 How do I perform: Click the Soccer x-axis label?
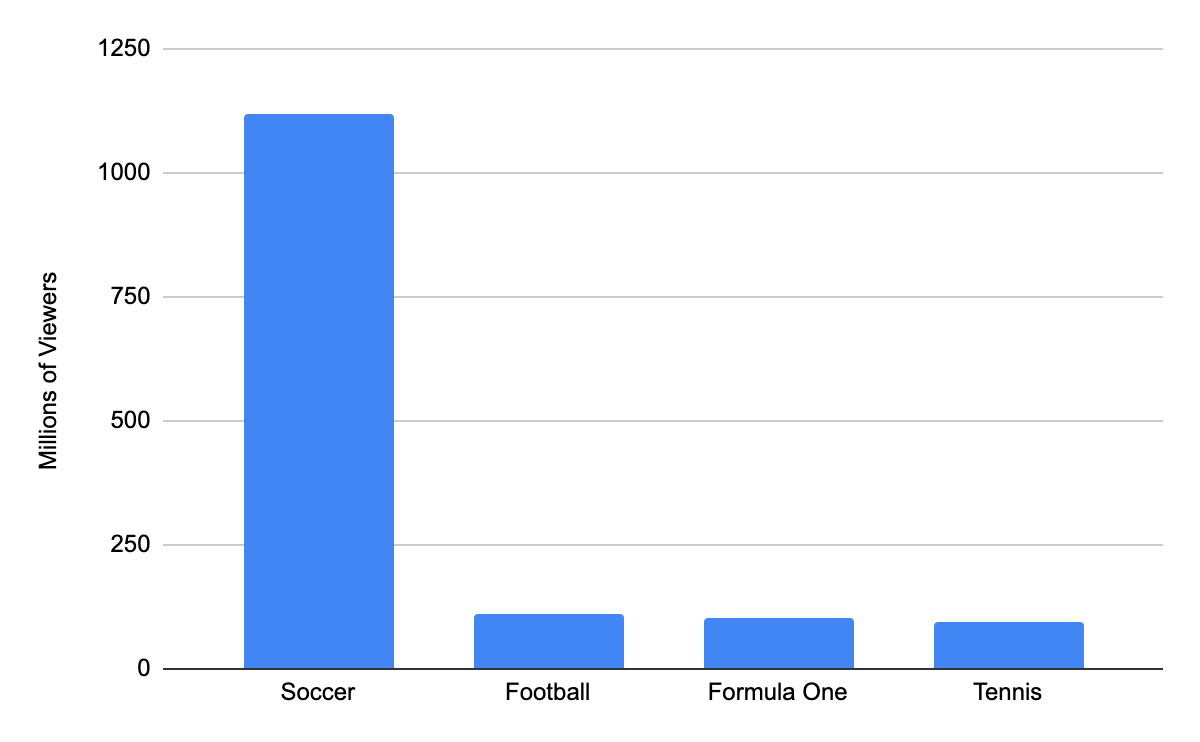coord(318,692)
